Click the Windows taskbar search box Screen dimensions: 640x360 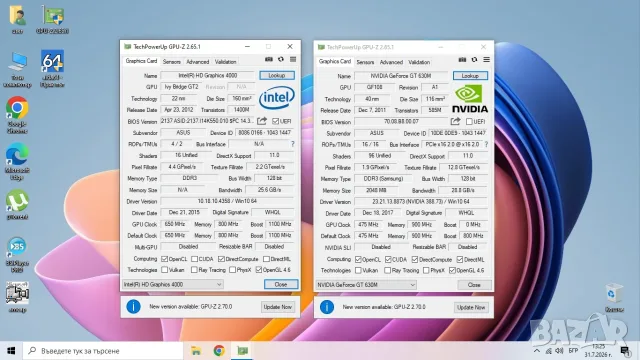[x=103, y=351]
